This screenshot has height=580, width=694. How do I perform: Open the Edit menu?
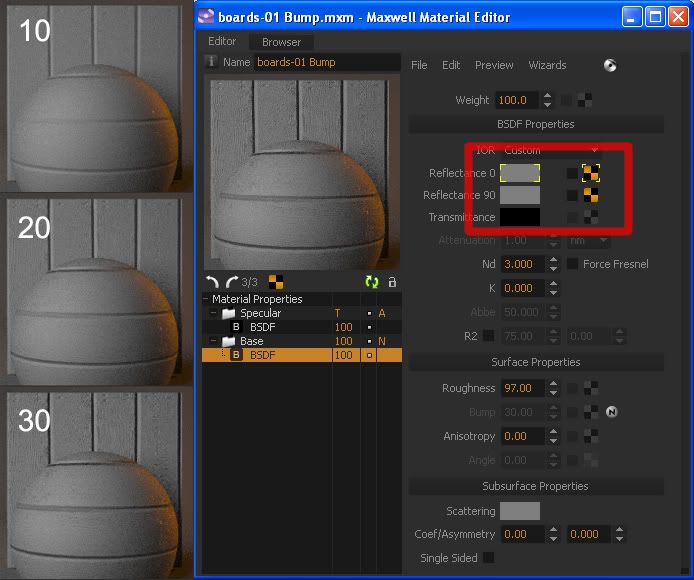click(x=451, y=65)
